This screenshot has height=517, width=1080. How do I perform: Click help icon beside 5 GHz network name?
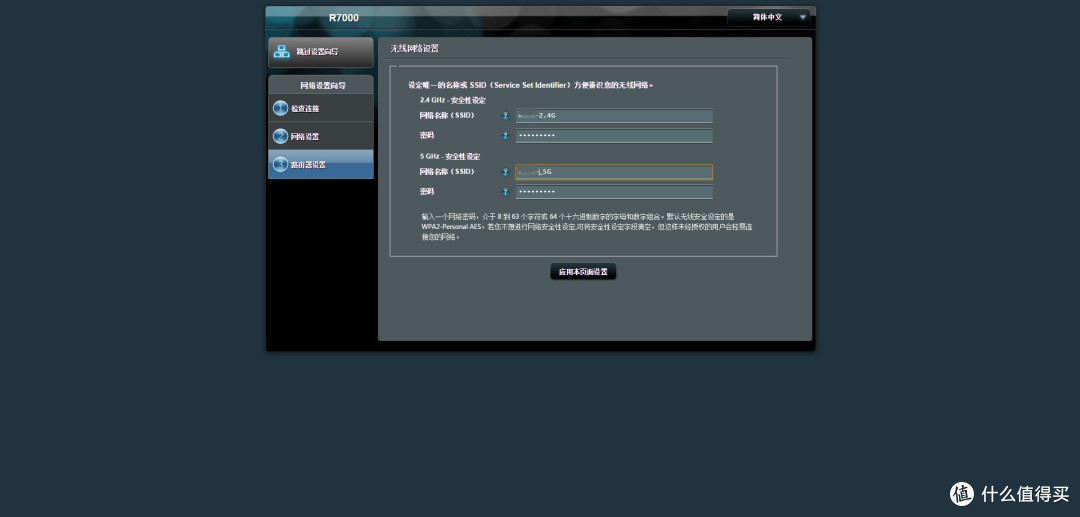(506, 172)
